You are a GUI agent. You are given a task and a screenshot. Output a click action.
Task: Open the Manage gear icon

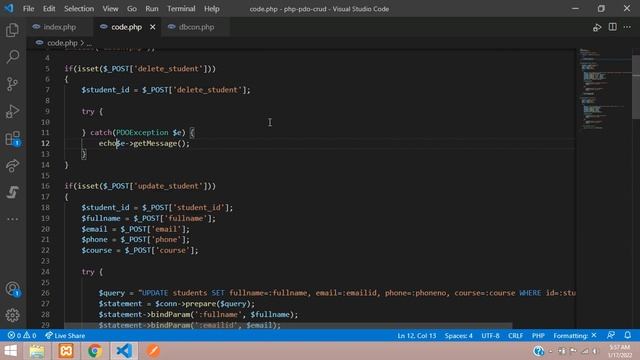[x=12, y=315]
